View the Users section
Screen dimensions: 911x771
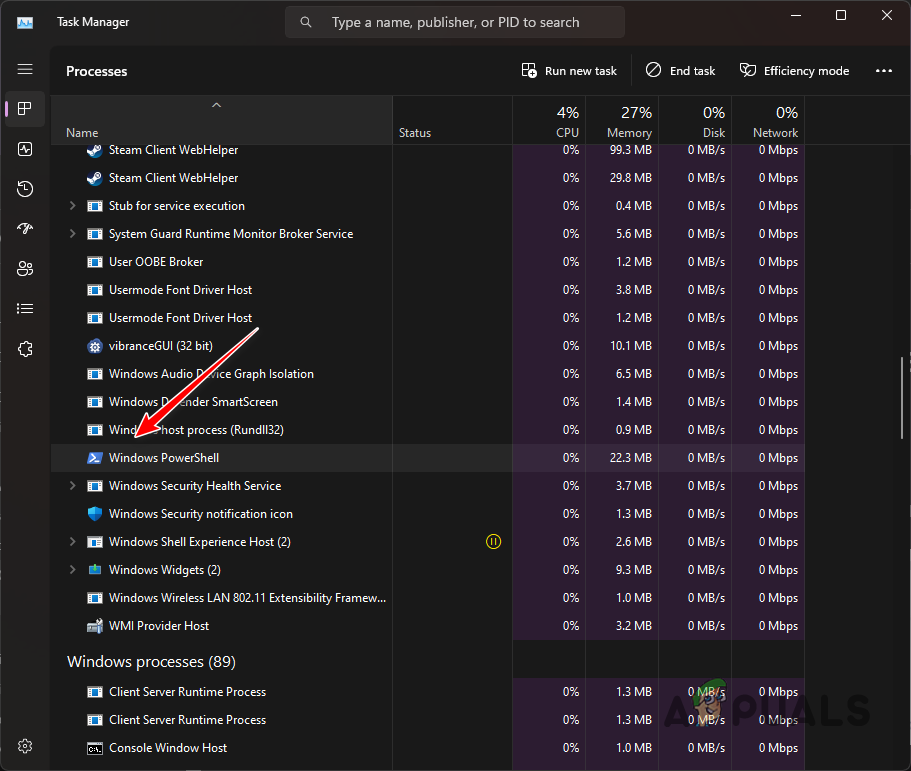click(x=25, y=268)
